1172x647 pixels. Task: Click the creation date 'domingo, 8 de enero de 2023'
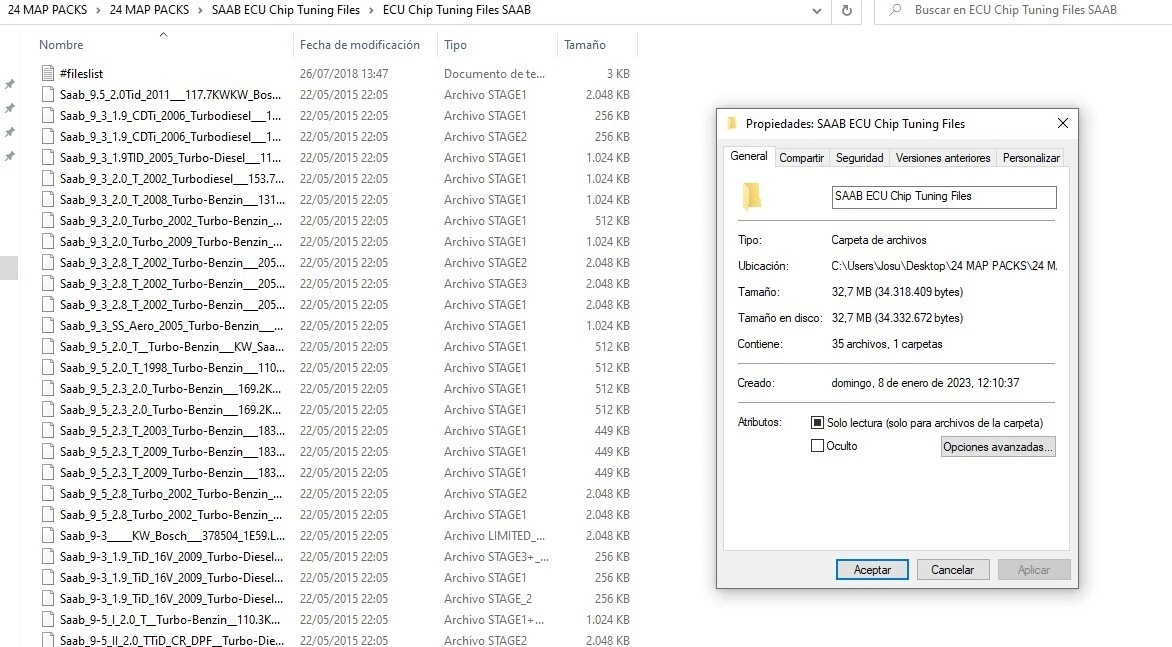point(925,383)
